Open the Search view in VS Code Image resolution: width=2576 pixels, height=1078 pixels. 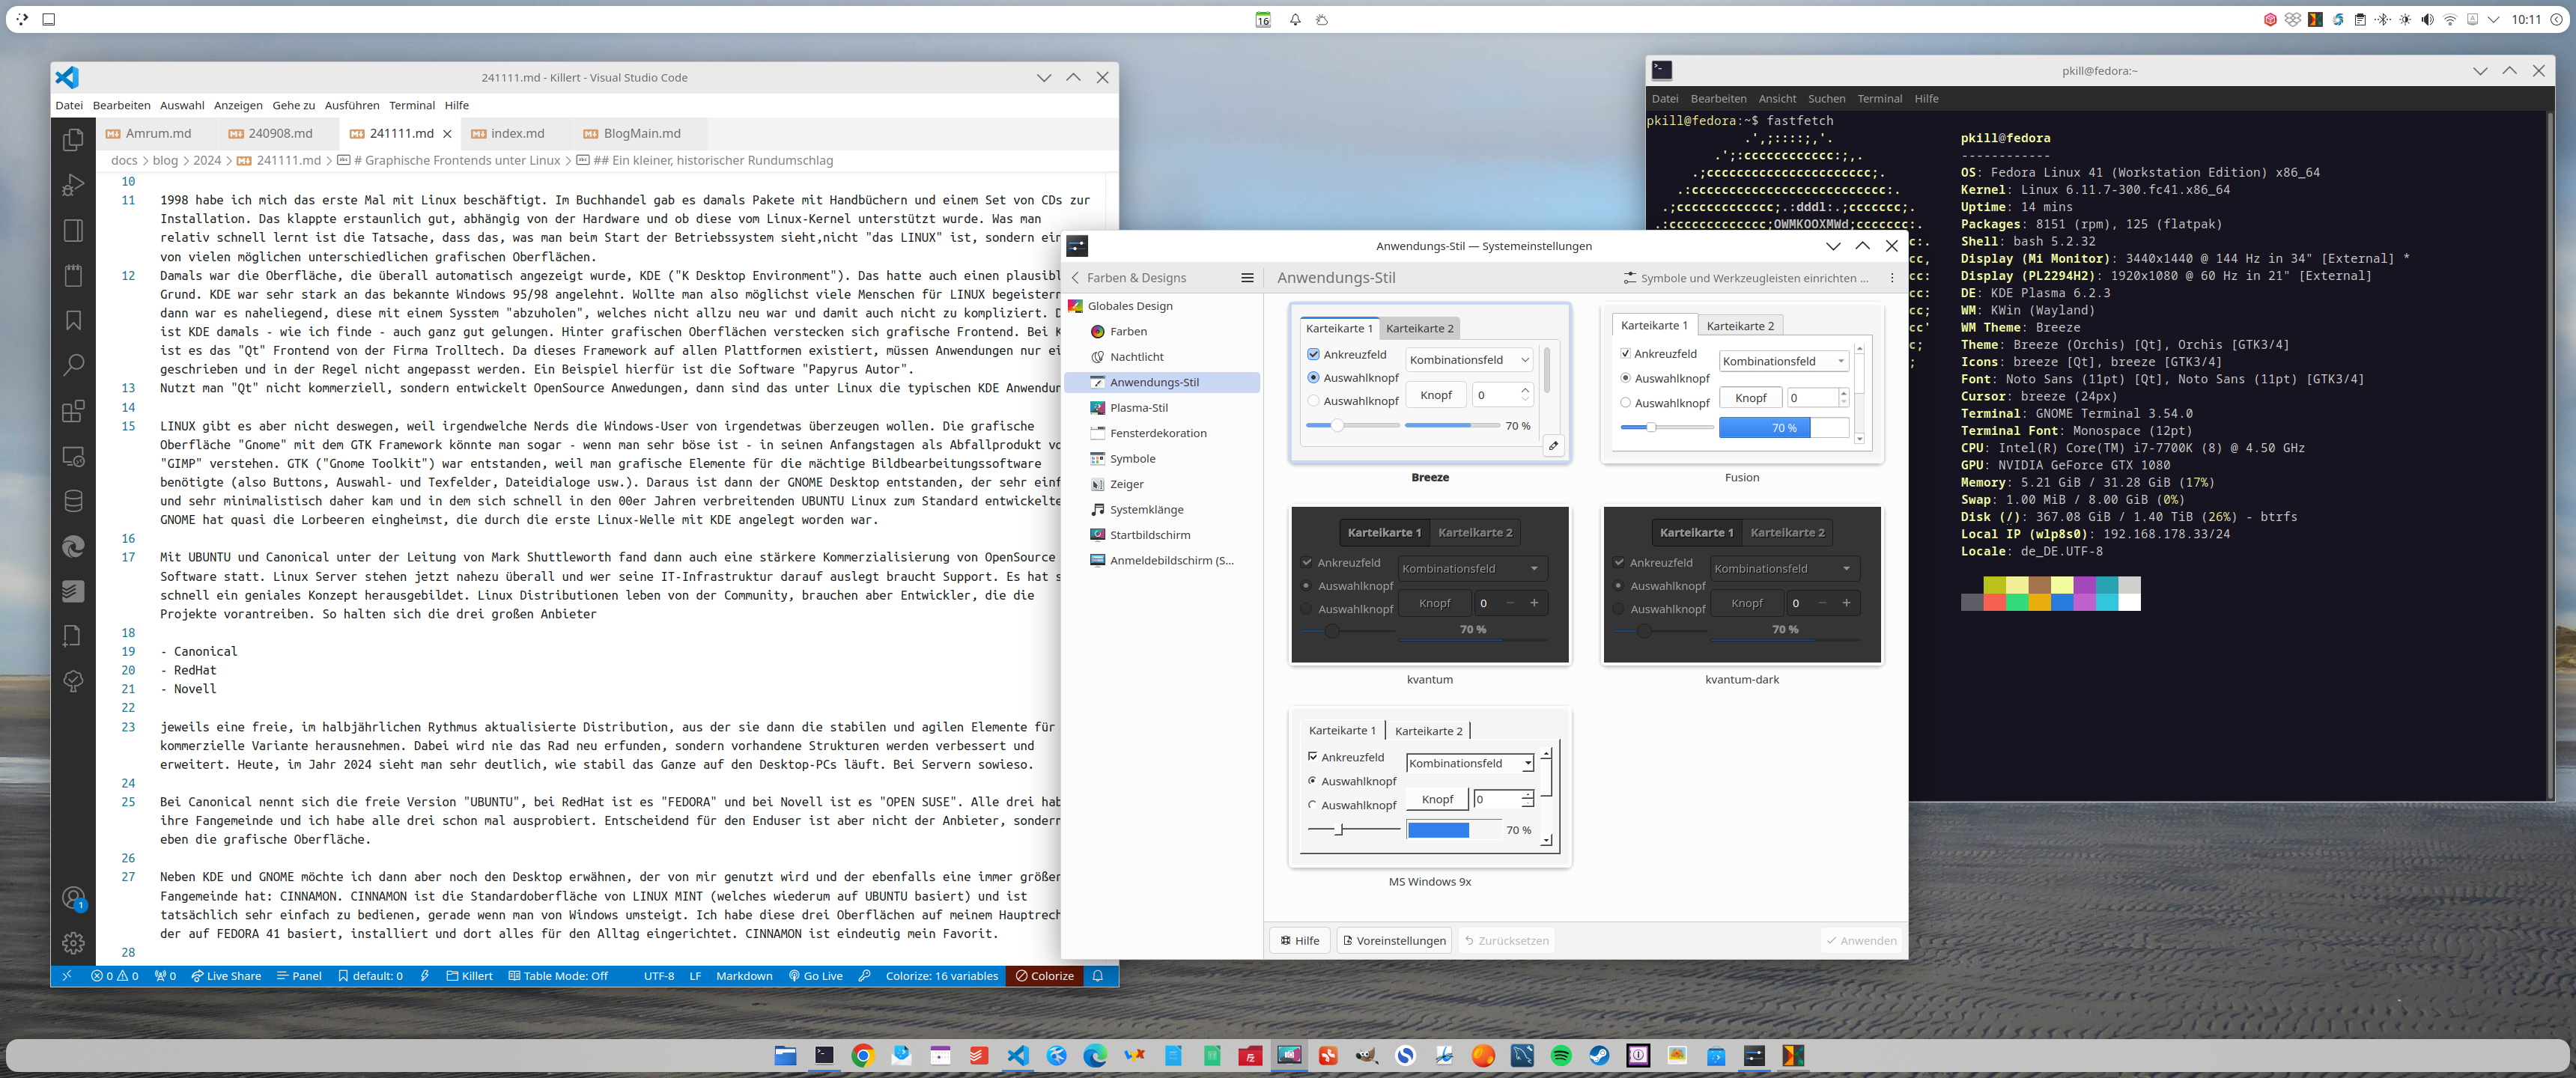click(x=73, y=365)
